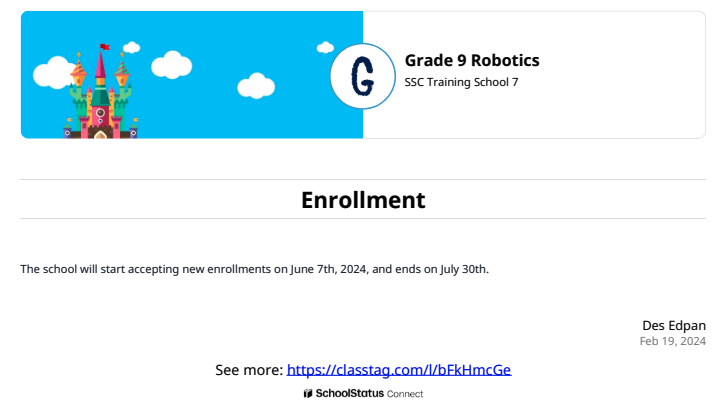Click the author name Des Edpan
This screenshot has height=407, width=727.
pos(674,325)
